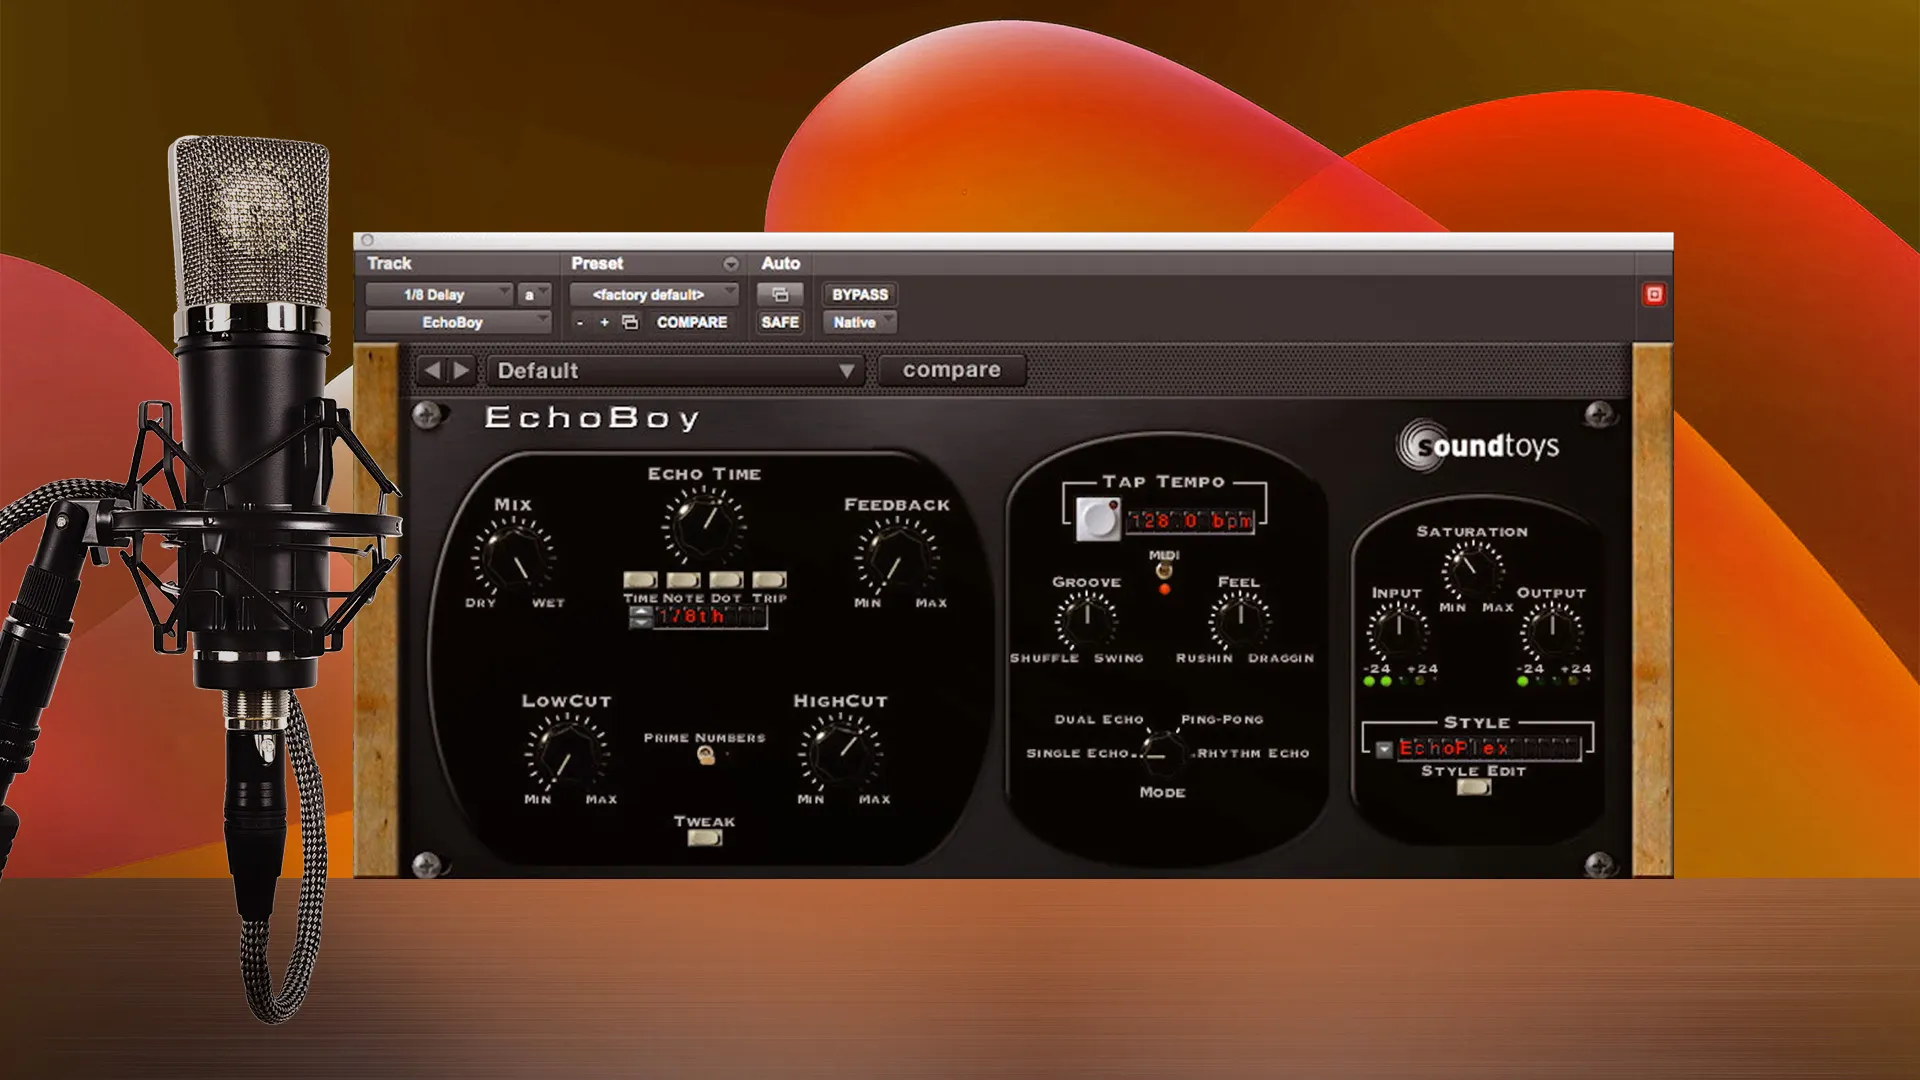This screenshot has height=1080, width=1920.
Task: Click the Saturation knob
Action: tap(1472, 571)
